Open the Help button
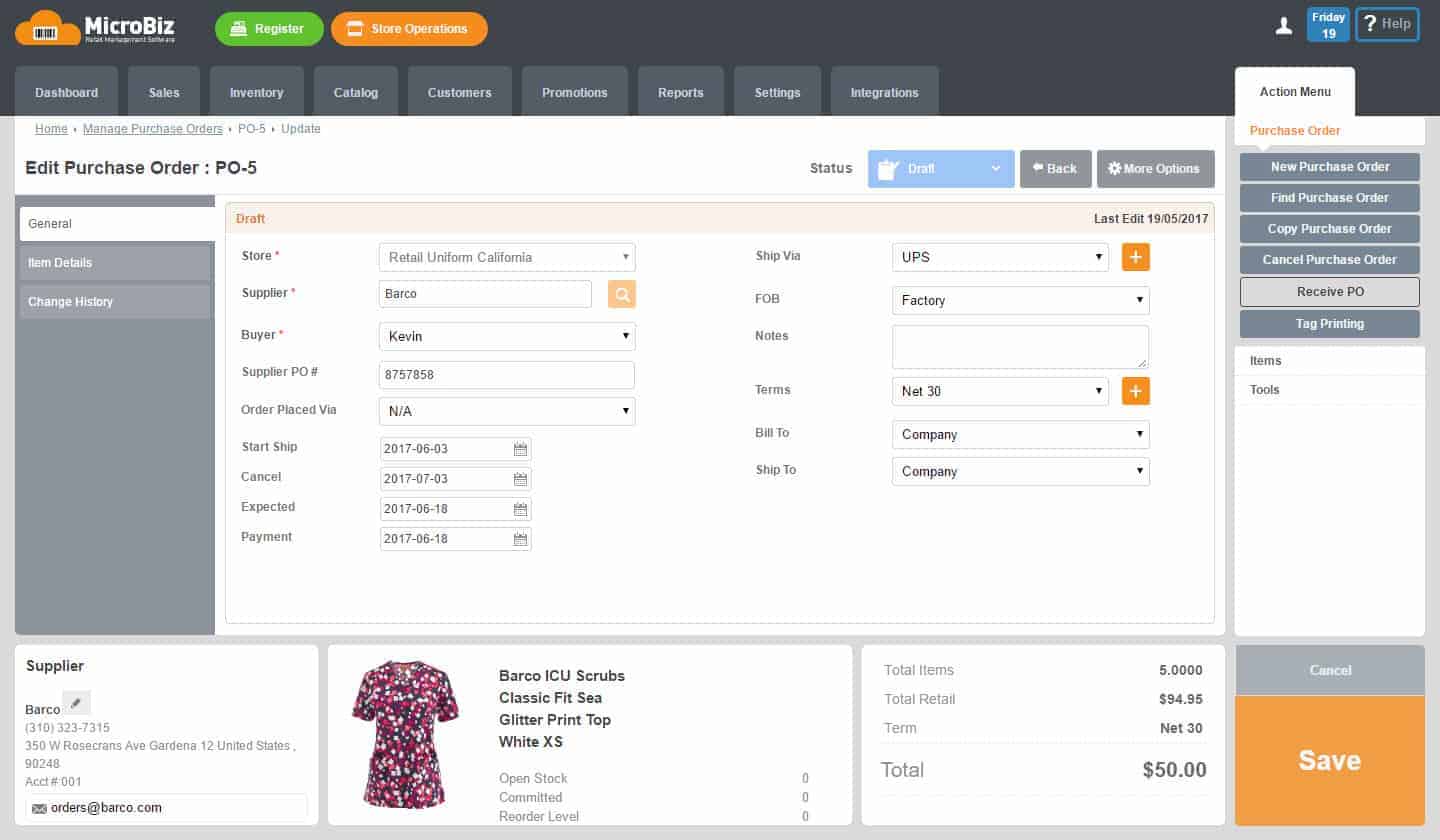This screenshot has height=840, width=1440. tap(1387, 25)
